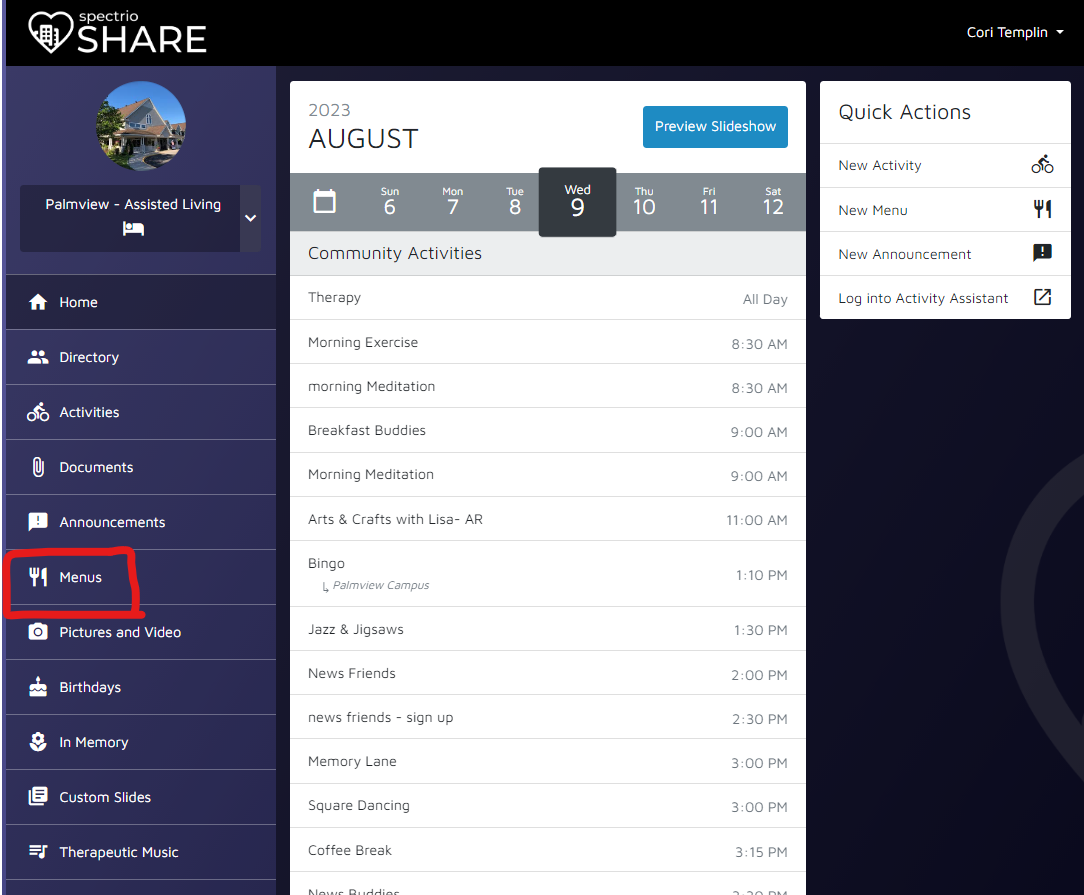Open Activity Assistant via its external-link icon
Screen dimensions: 1084x895
click(x=1042, y=297)
